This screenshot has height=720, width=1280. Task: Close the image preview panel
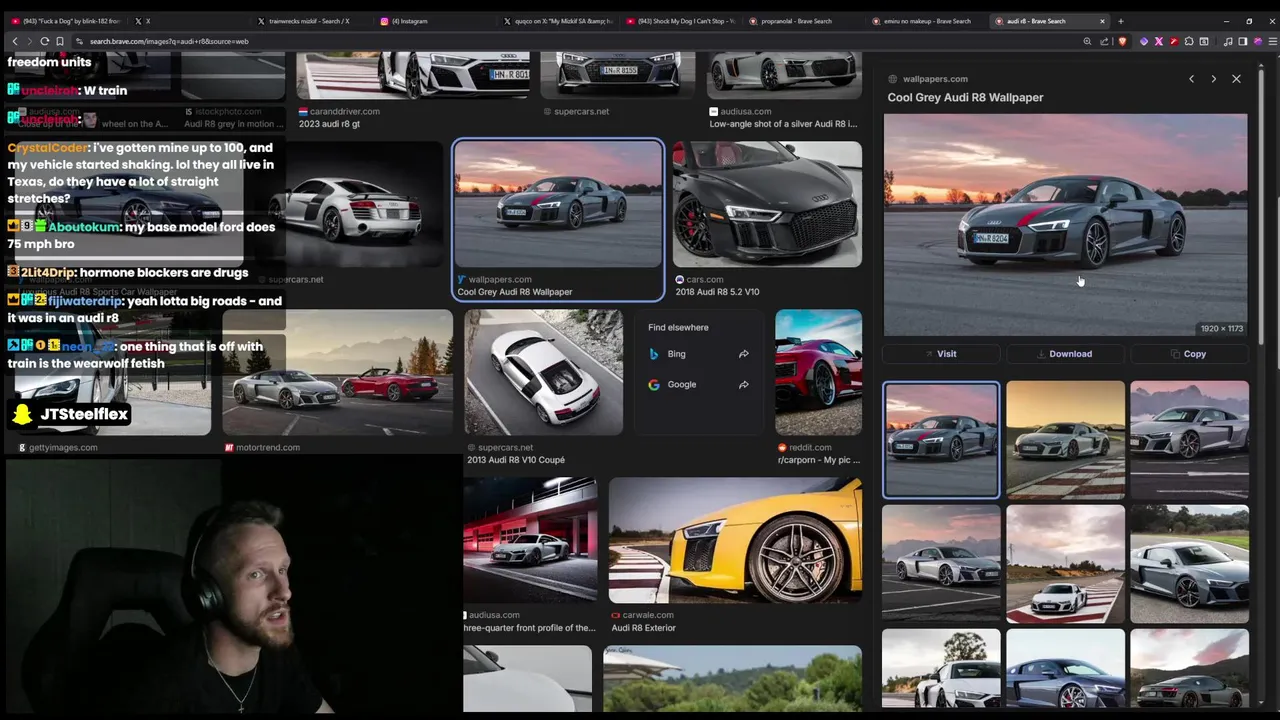pyautogui.click(x=1236, y=79)
